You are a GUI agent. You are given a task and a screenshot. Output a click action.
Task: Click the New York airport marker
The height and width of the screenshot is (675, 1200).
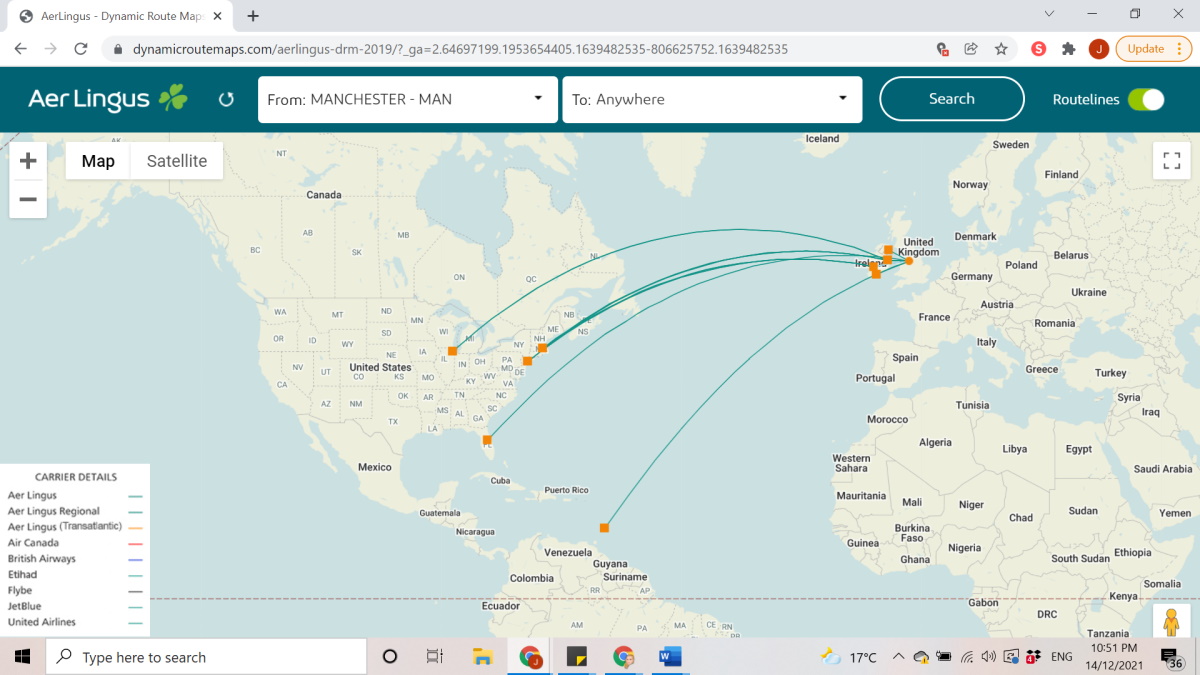(x=527, y=361)
